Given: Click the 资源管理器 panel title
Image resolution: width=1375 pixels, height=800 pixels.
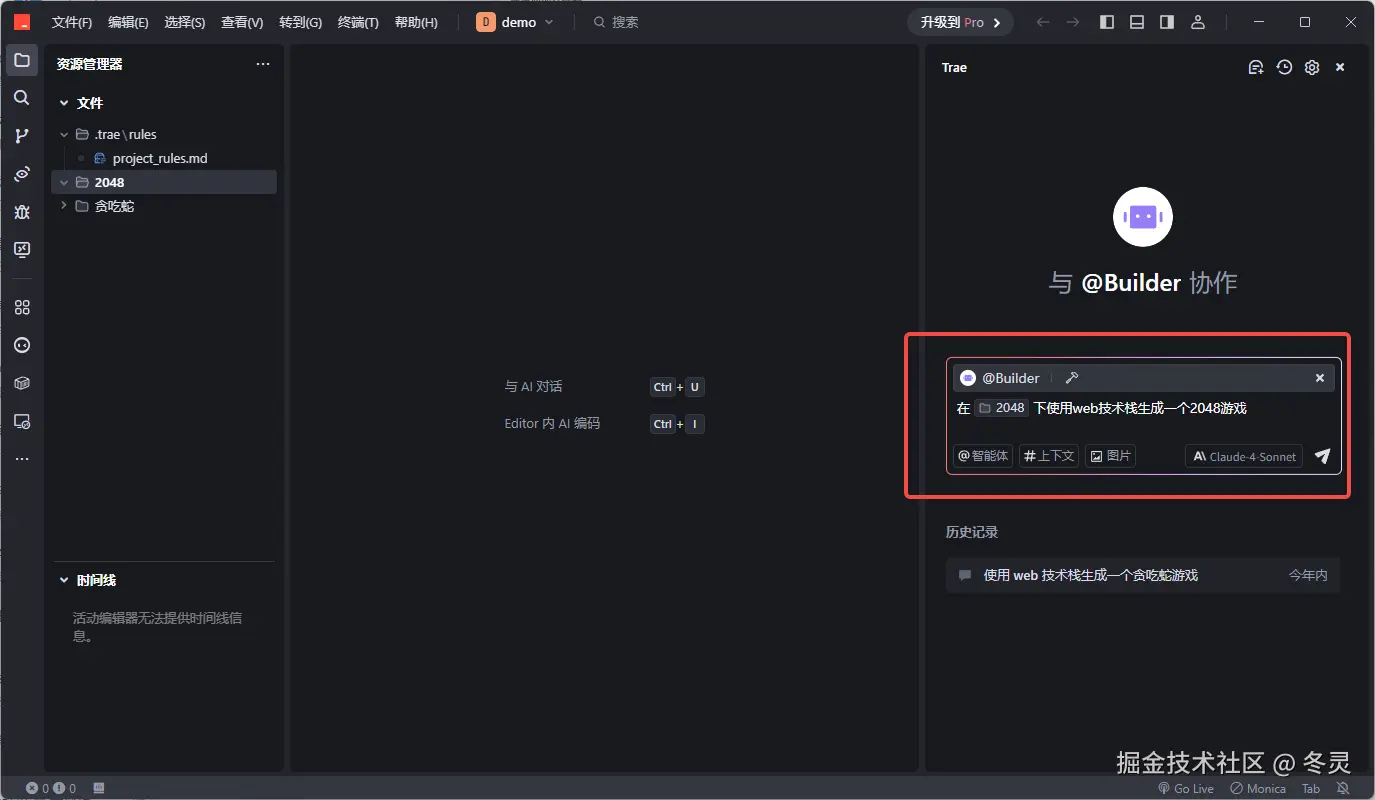Looking at the screenshot, I should [90, 64].
